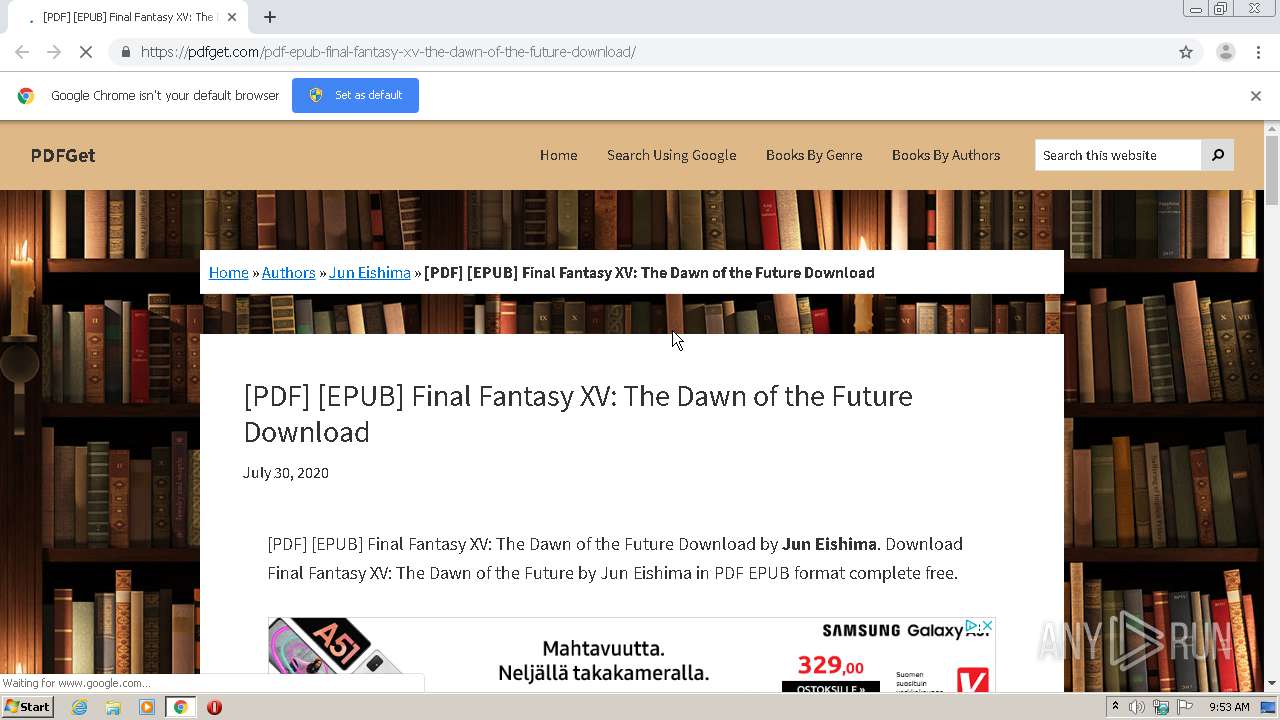Open the AdChoices info icon
Image resolution: width=1280 pixels, height=720 pixels.
point(971,626)
